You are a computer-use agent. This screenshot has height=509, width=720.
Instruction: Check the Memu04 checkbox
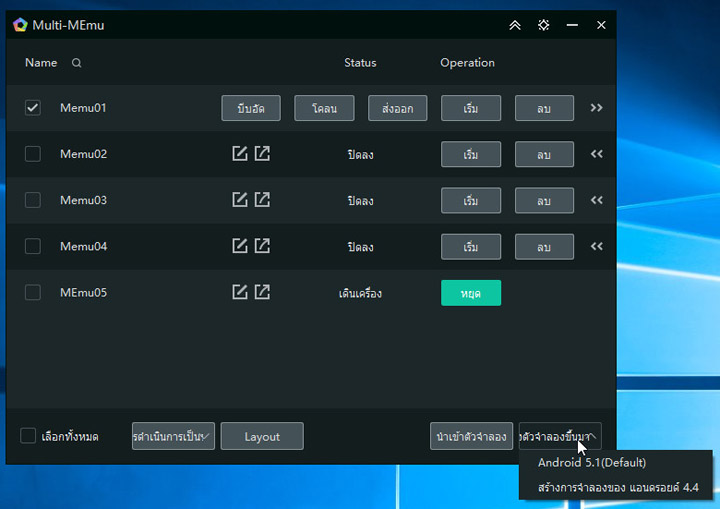[x=33, y=246]
